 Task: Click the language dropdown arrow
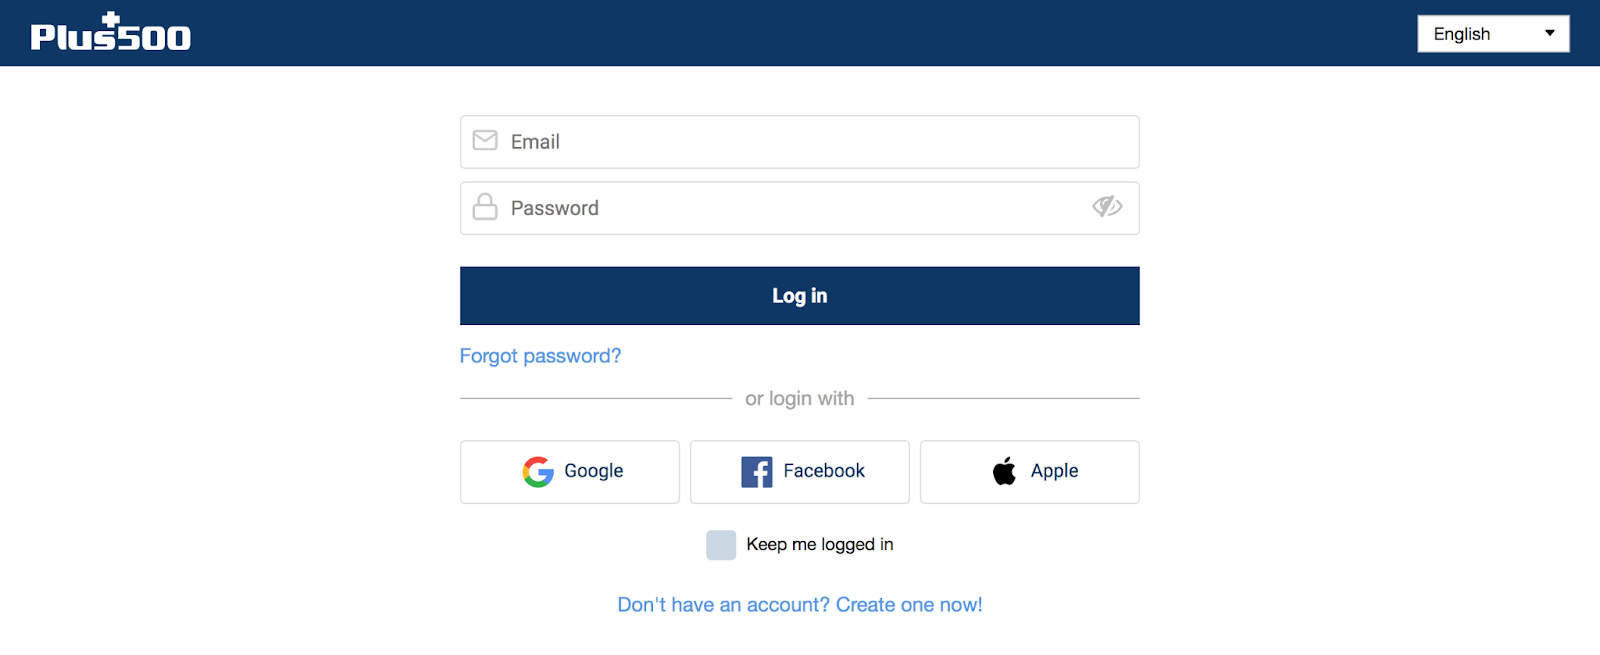tap(1550, 33)
